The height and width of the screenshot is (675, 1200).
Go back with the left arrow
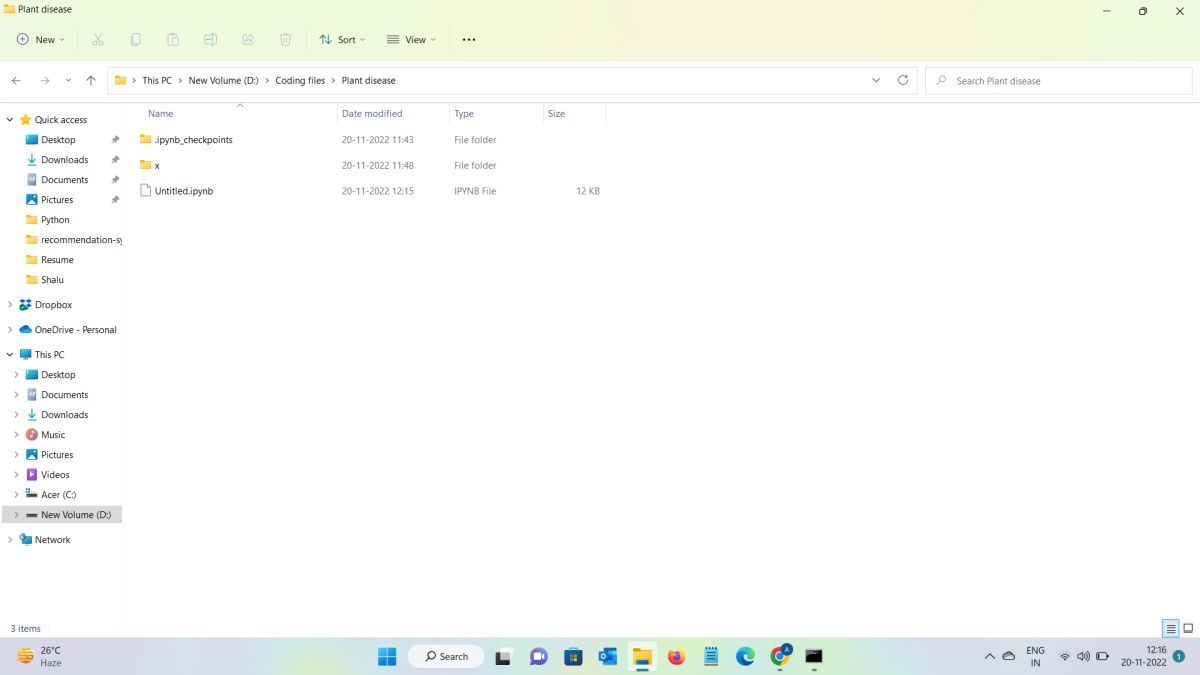coord(16,80)
